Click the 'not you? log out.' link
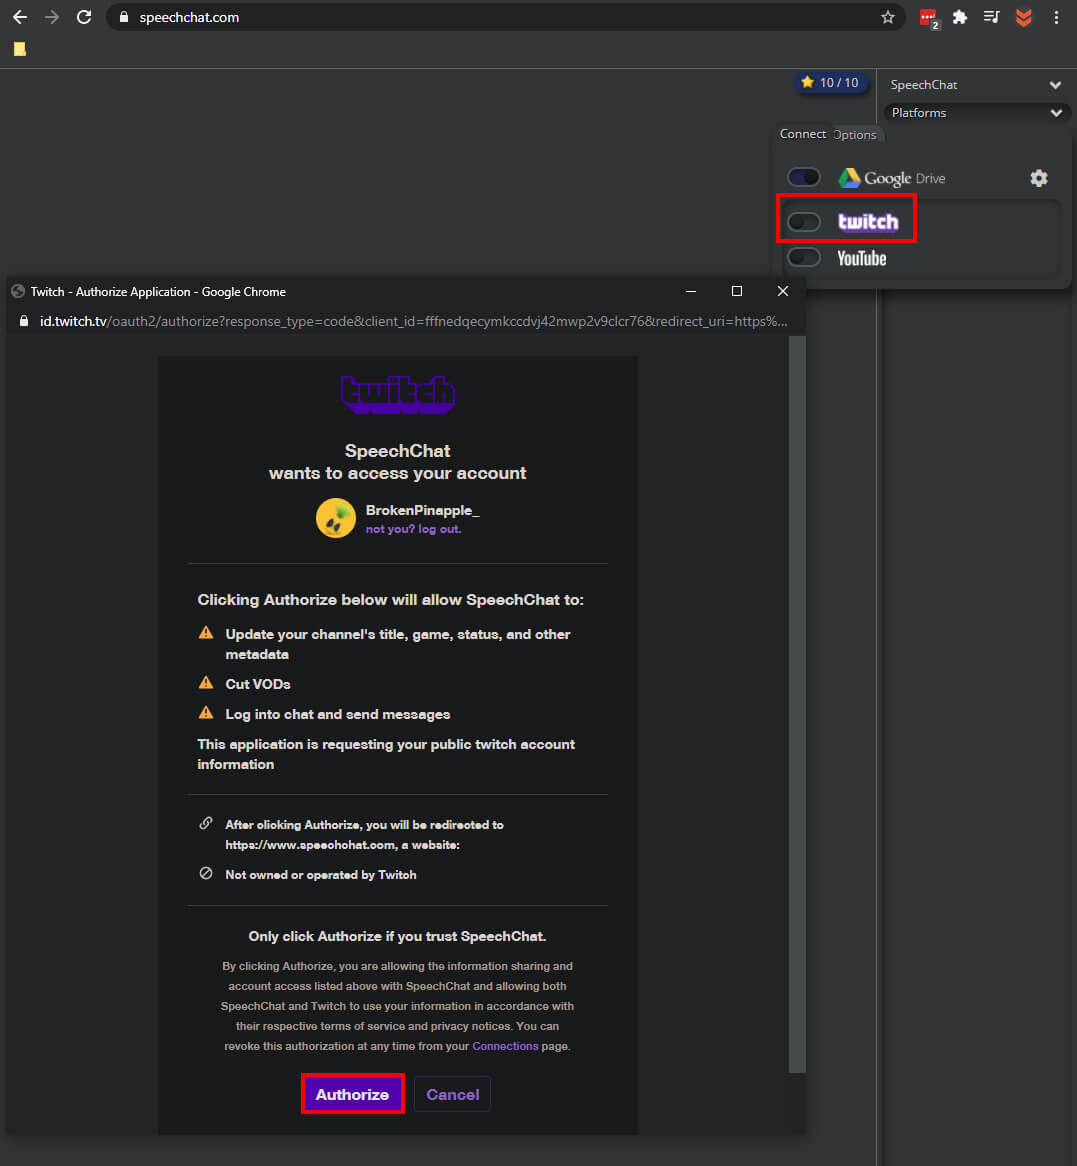Screen dimensions: 1077x1166 coord(414,529)
